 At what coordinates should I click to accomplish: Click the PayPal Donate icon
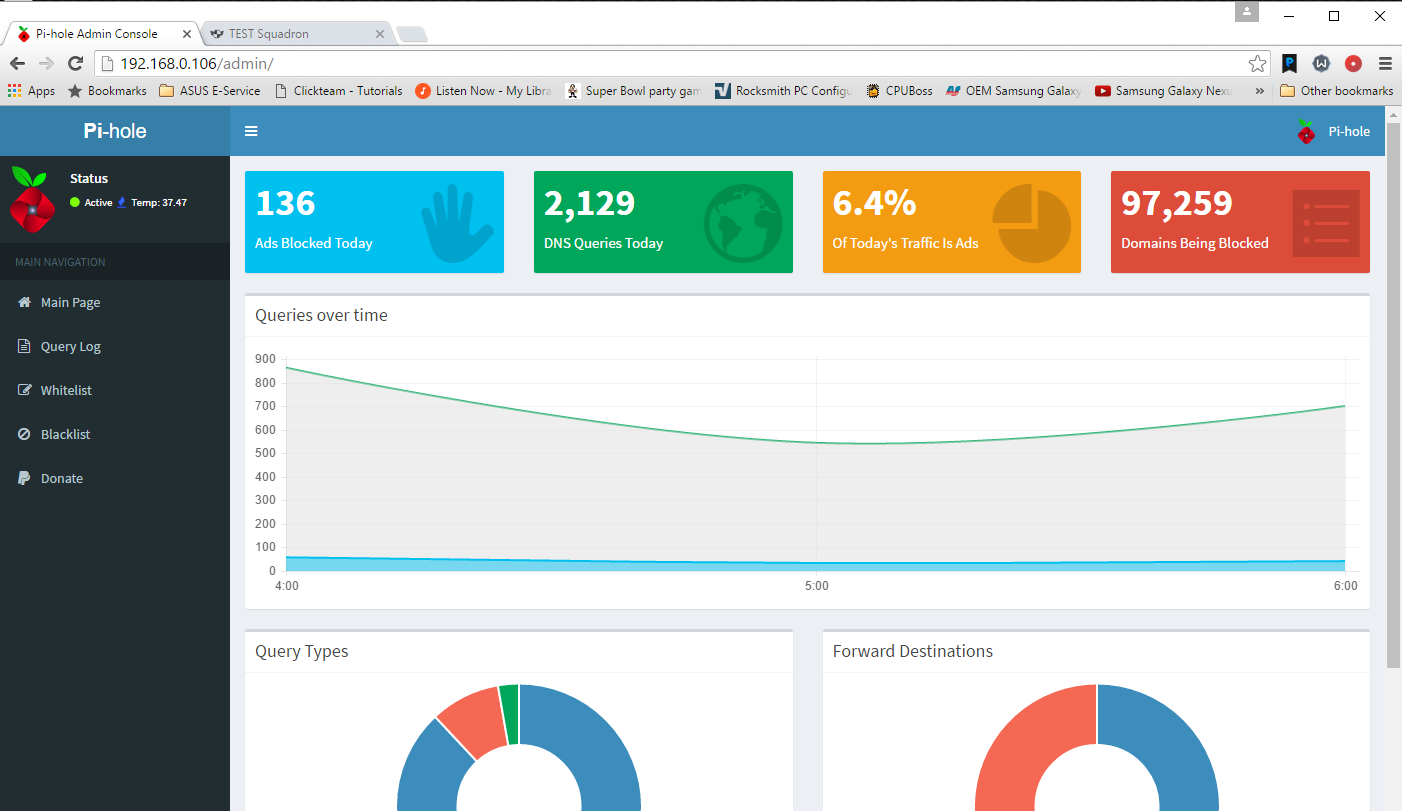pos(25,478)
